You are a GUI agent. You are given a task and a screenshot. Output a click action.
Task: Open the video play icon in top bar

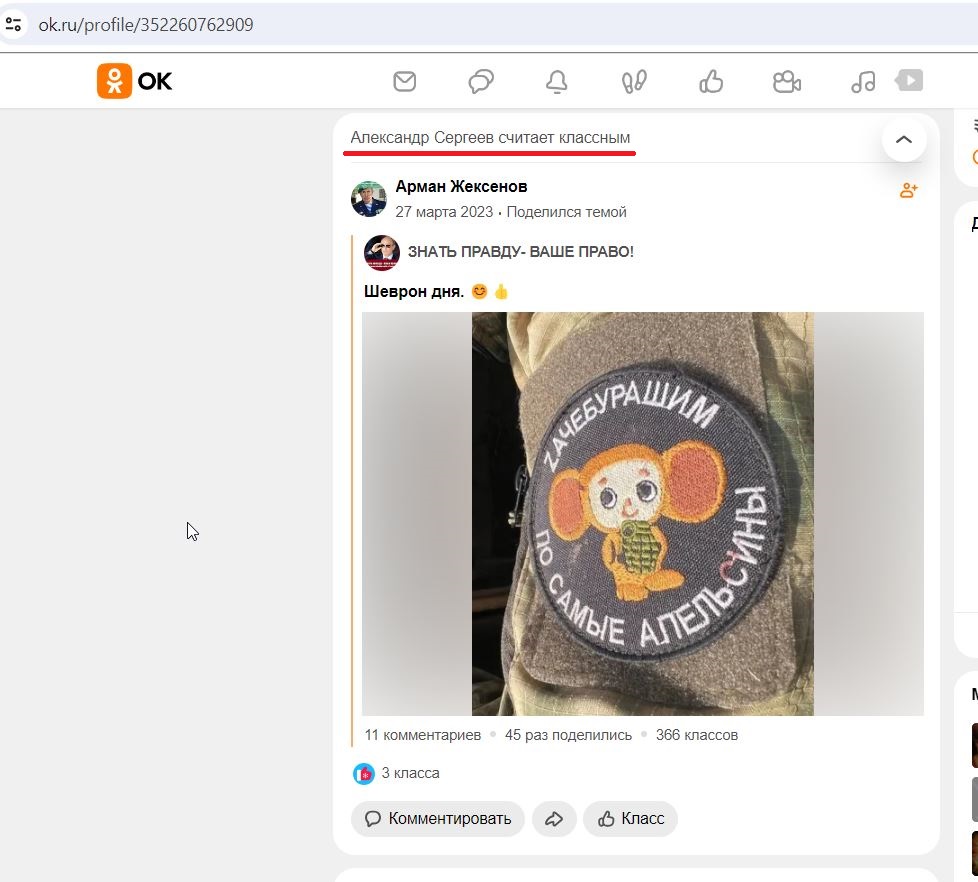(x=909, y=80)
